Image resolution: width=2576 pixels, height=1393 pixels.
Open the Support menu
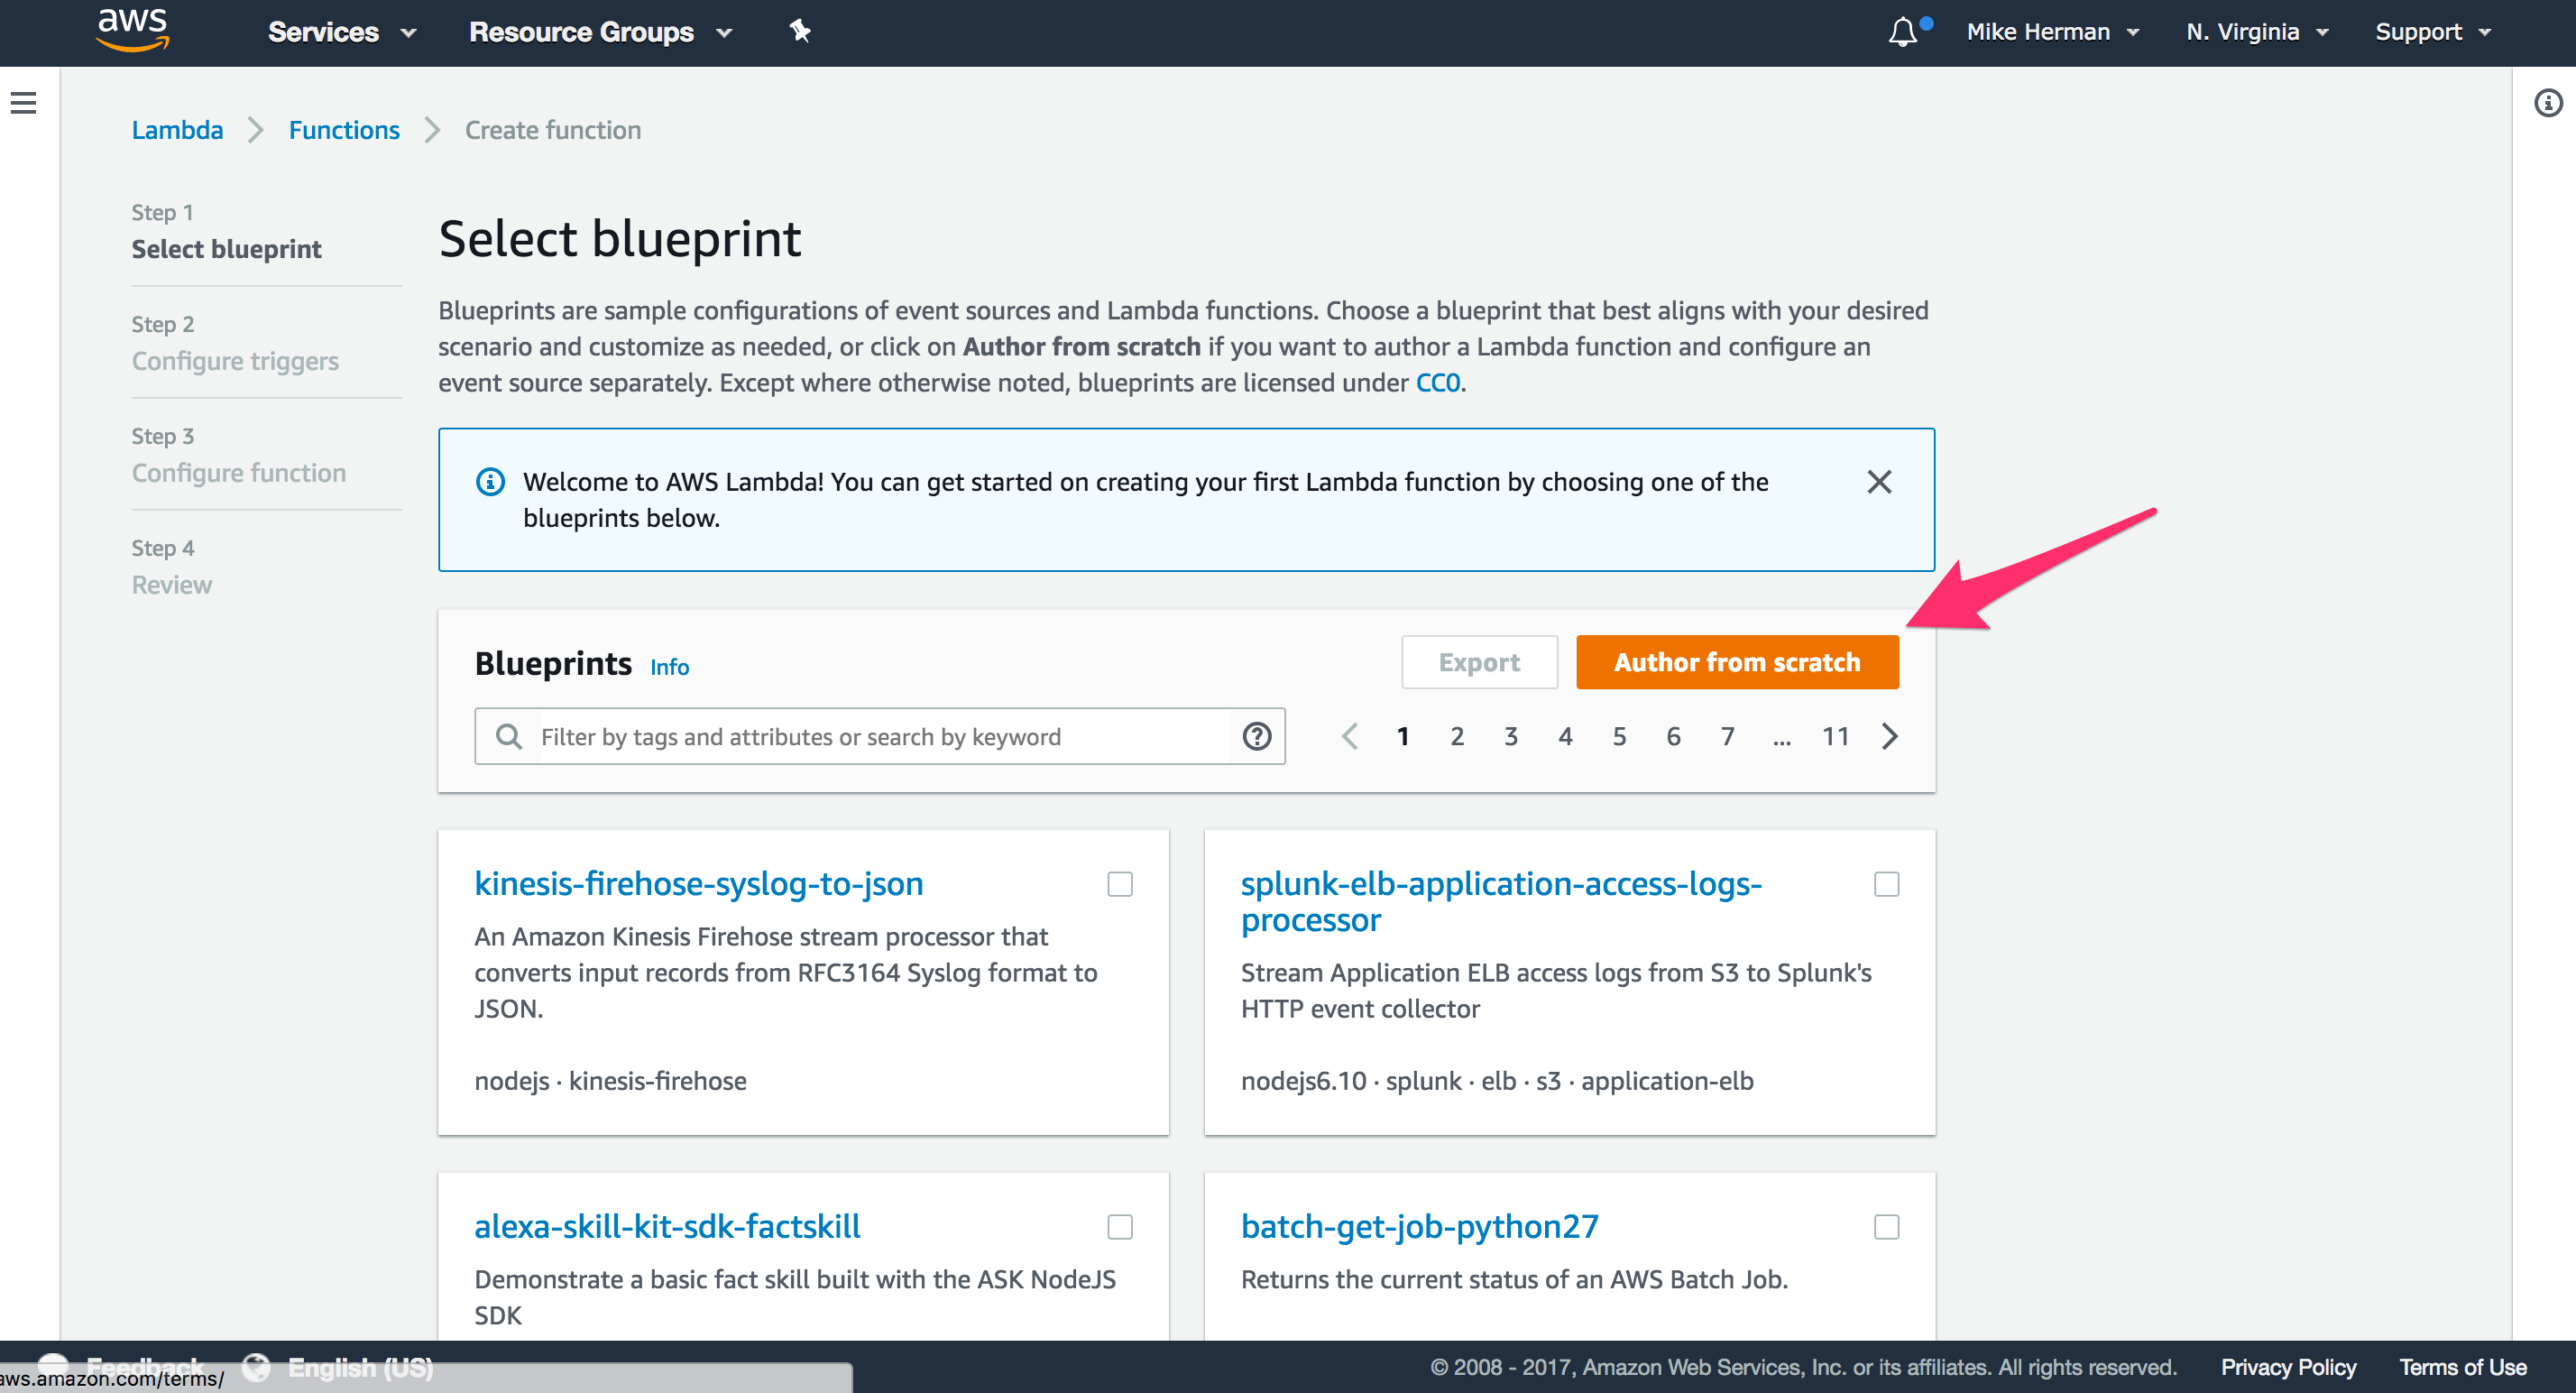[x=2431, y=32]
